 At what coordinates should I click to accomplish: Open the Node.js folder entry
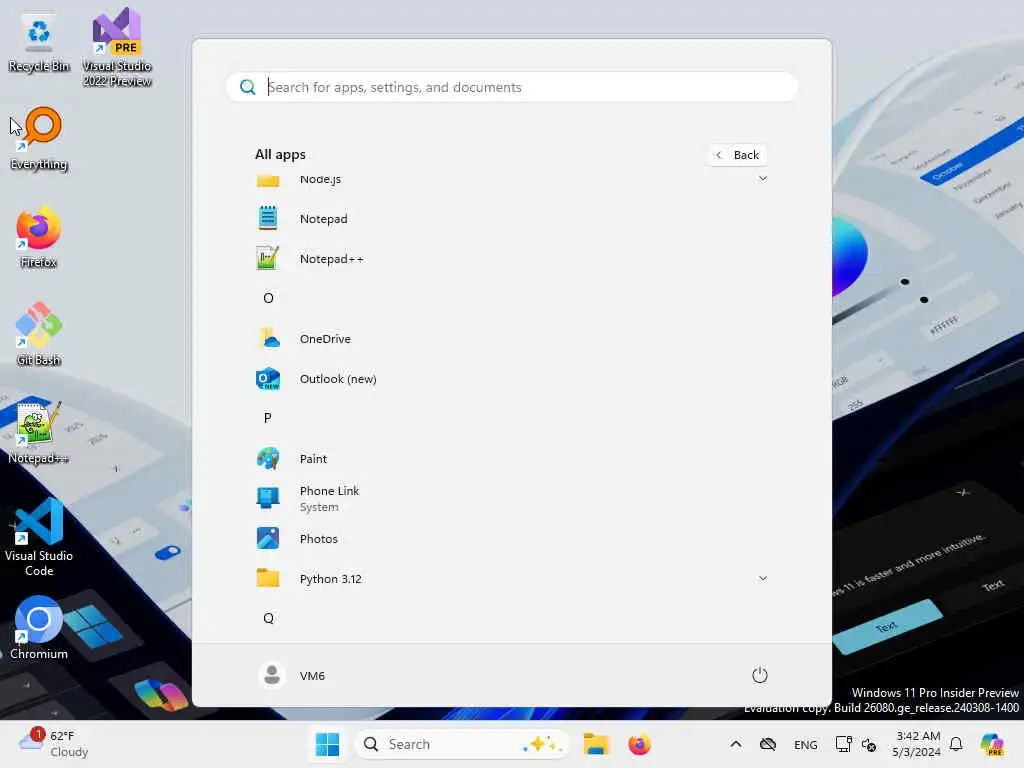coord(511,179)
